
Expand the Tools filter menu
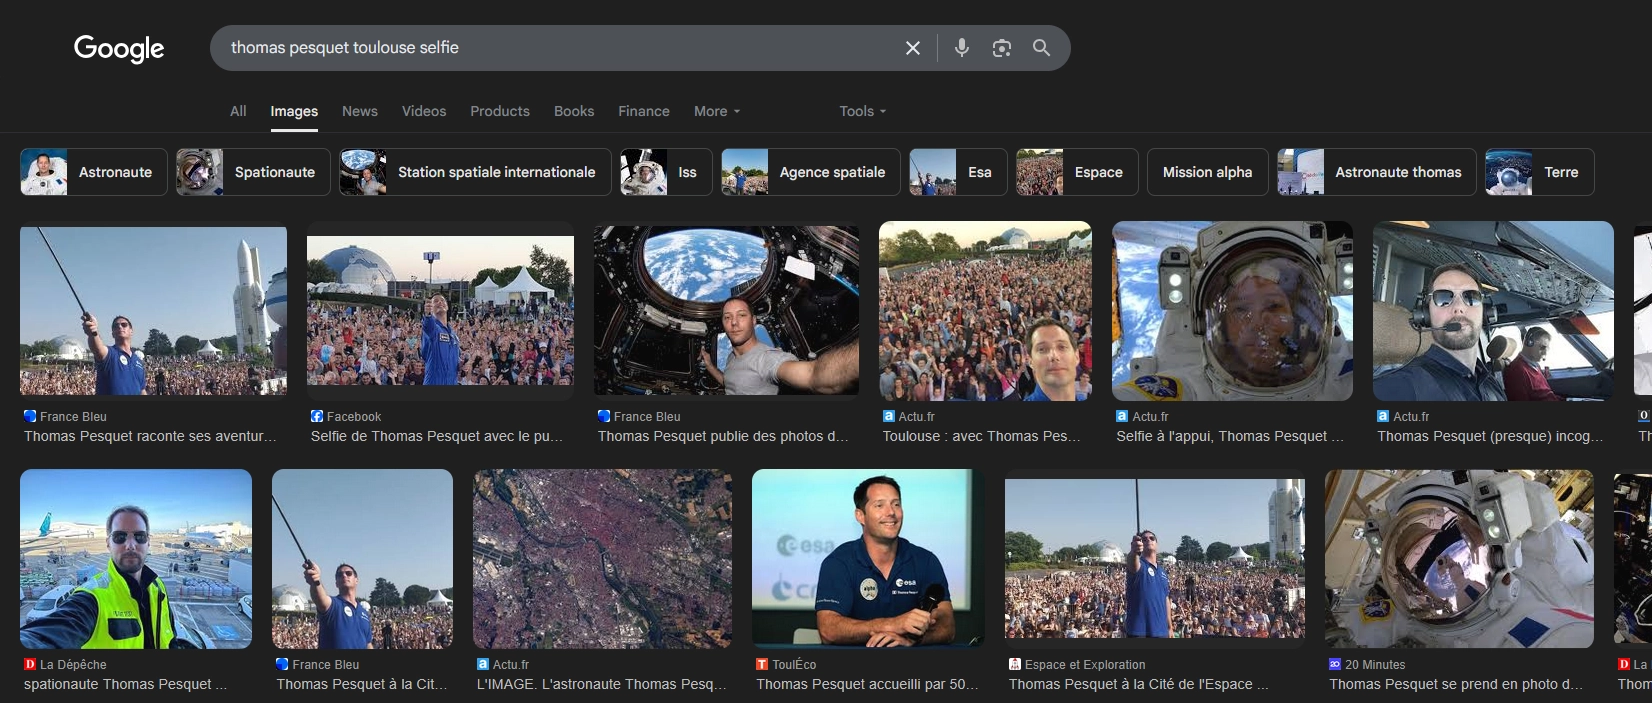pos(862,111)
